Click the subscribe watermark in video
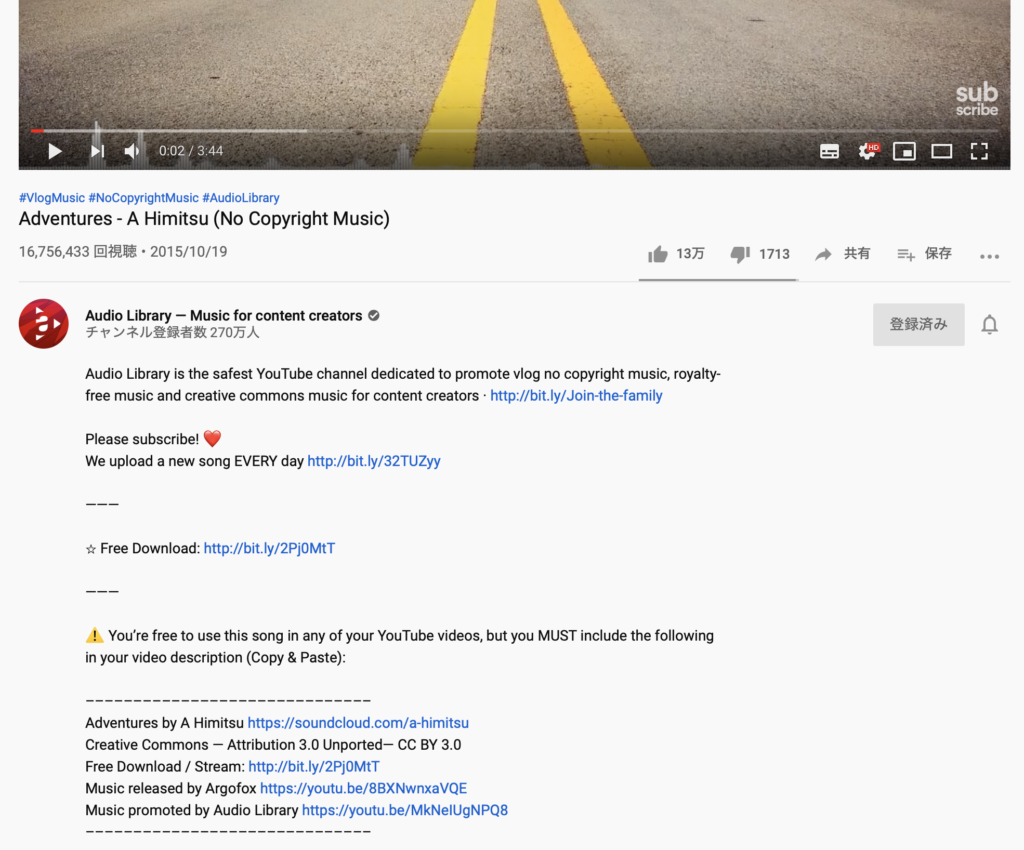The width and height of the screenshot is (1024, 850). (x=976, y=100)
